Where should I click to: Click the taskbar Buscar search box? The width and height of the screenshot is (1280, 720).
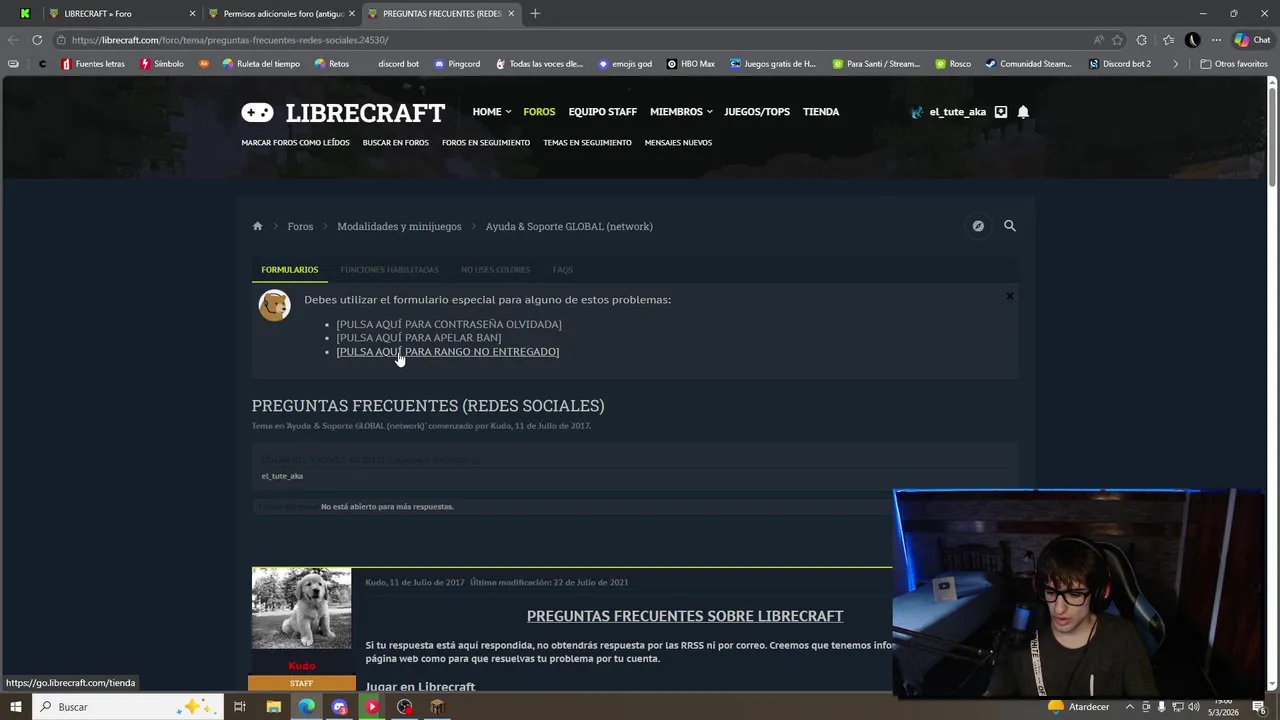tap(126, 707)
